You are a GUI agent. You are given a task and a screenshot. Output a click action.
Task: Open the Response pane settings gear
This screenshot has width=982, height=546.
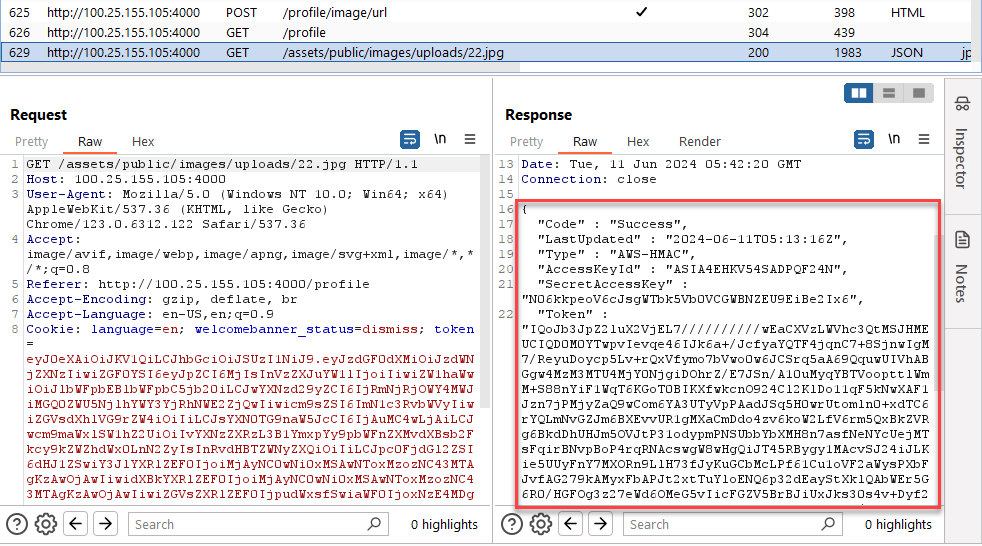(540, 523)
